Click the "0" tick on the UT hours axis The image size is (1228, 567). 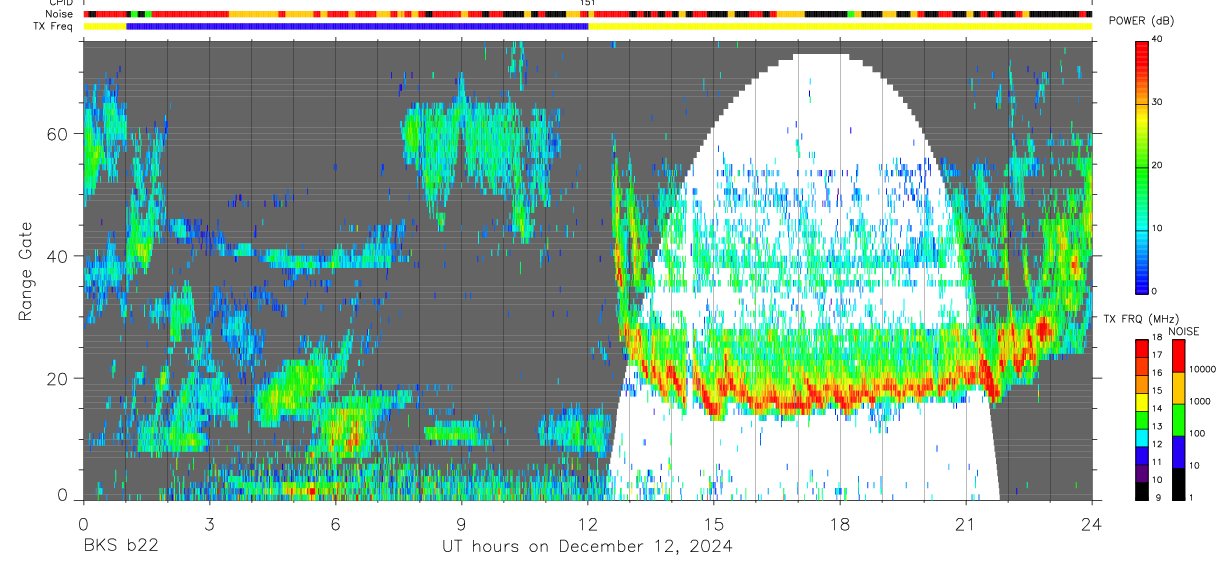pos(84,522)
